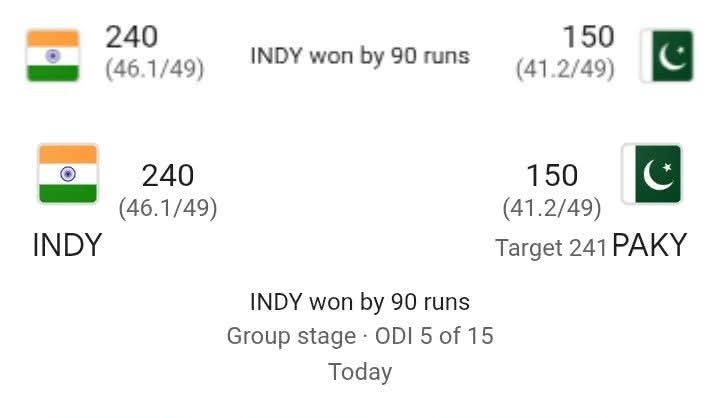Click the large India flag above INDY label
The width and height of the screenshot is (720, 418).
click(68, 174)
